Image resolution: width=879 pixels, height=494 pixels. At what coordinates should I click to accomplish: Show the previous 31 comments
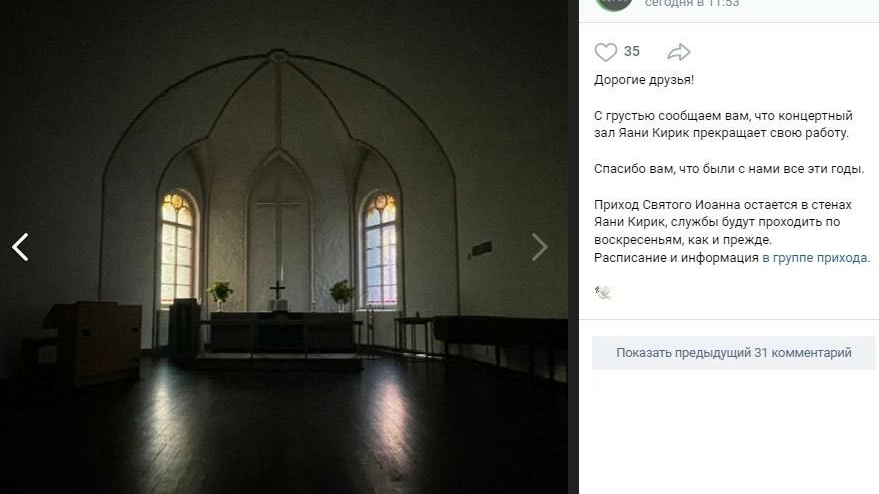coord(734,353)
